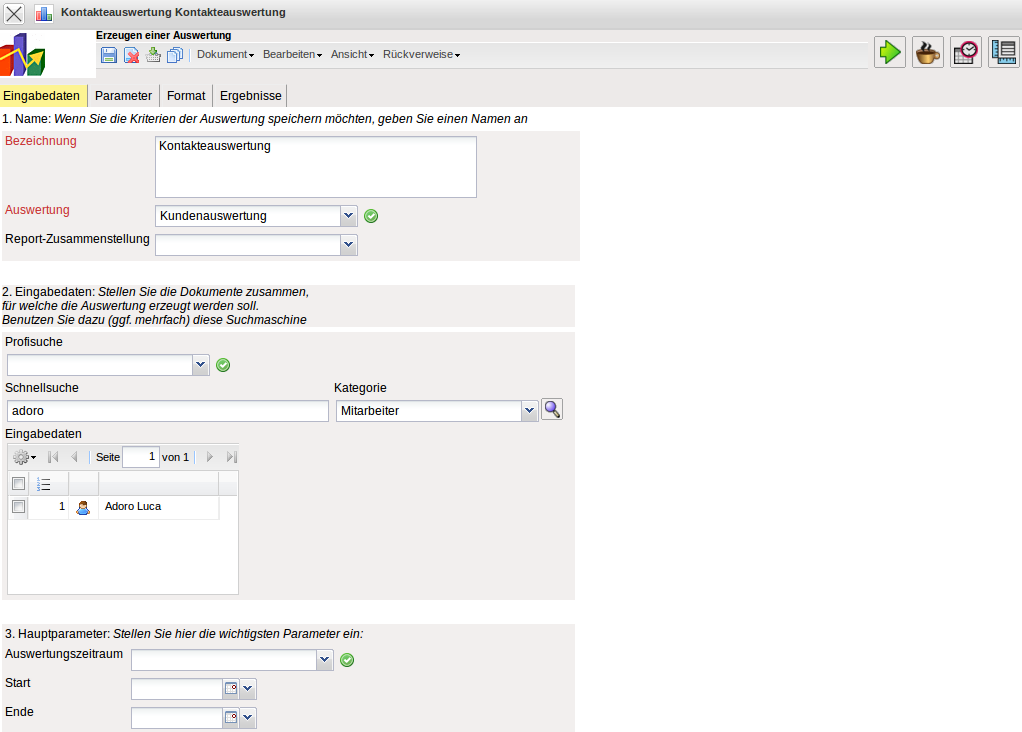Click the copy document icon
Viewport: 1022px width, 732px height.
point(175,55)
